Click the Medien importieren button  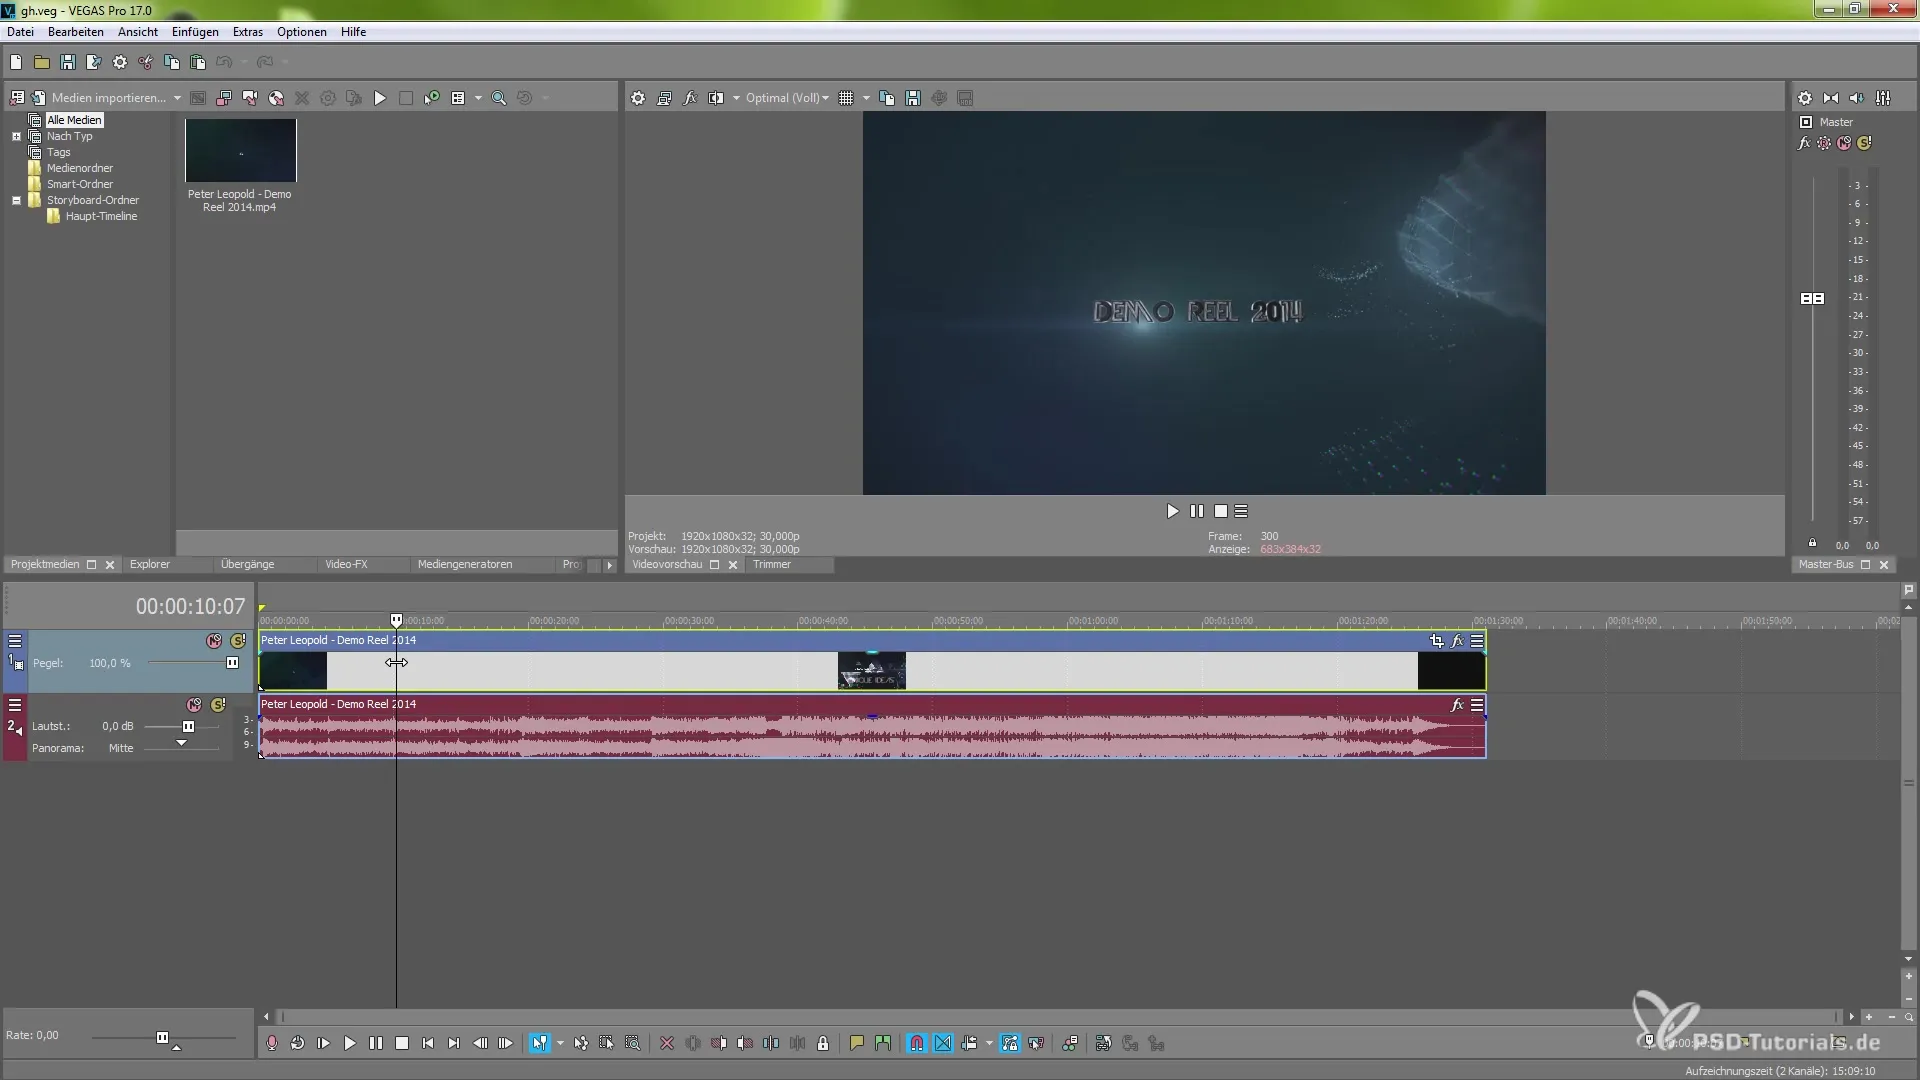[x=98, y=98]
